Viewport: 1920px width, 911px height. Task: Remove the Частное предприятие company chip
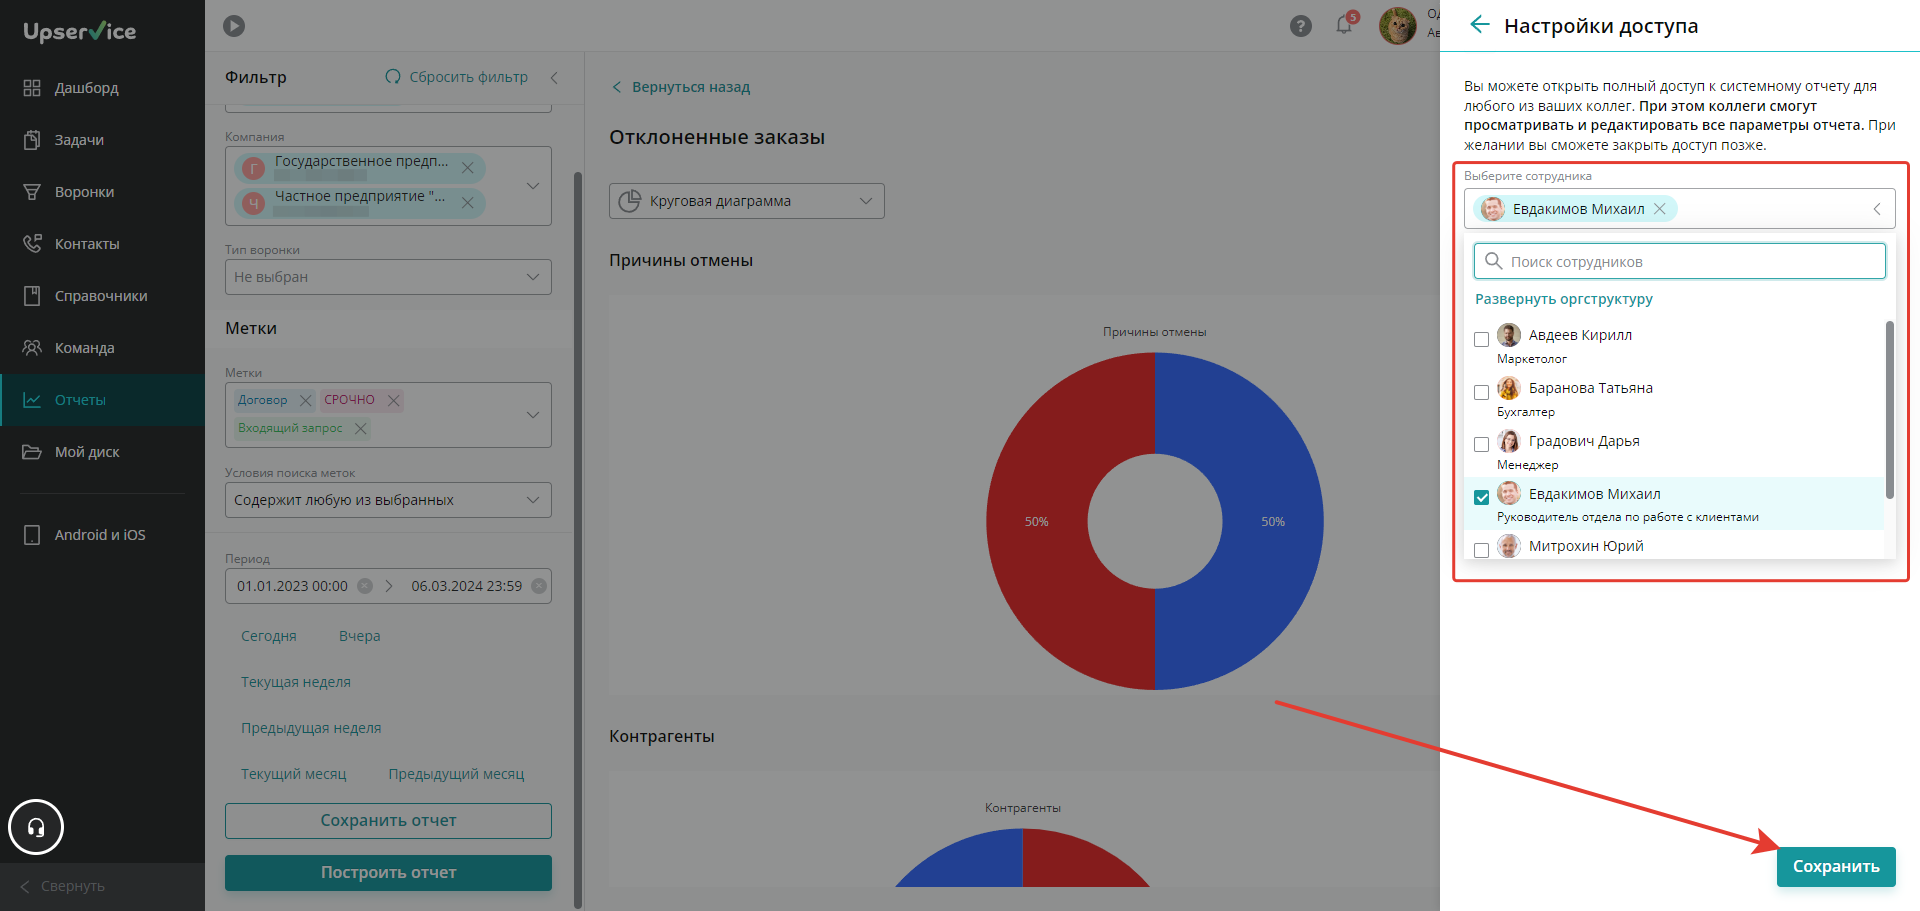tap(467, 203)
